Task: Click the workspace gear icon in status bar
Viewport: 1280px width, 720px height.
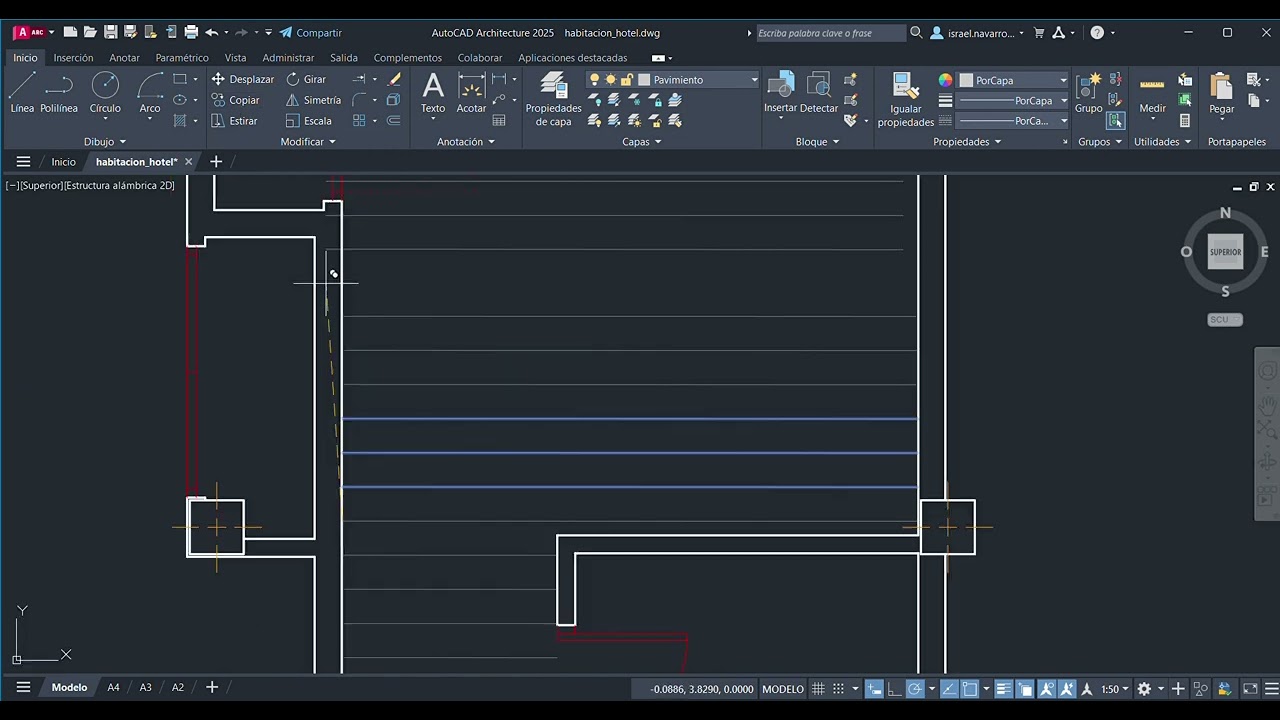Action: pyautogui.click(x=1144, y=689)
